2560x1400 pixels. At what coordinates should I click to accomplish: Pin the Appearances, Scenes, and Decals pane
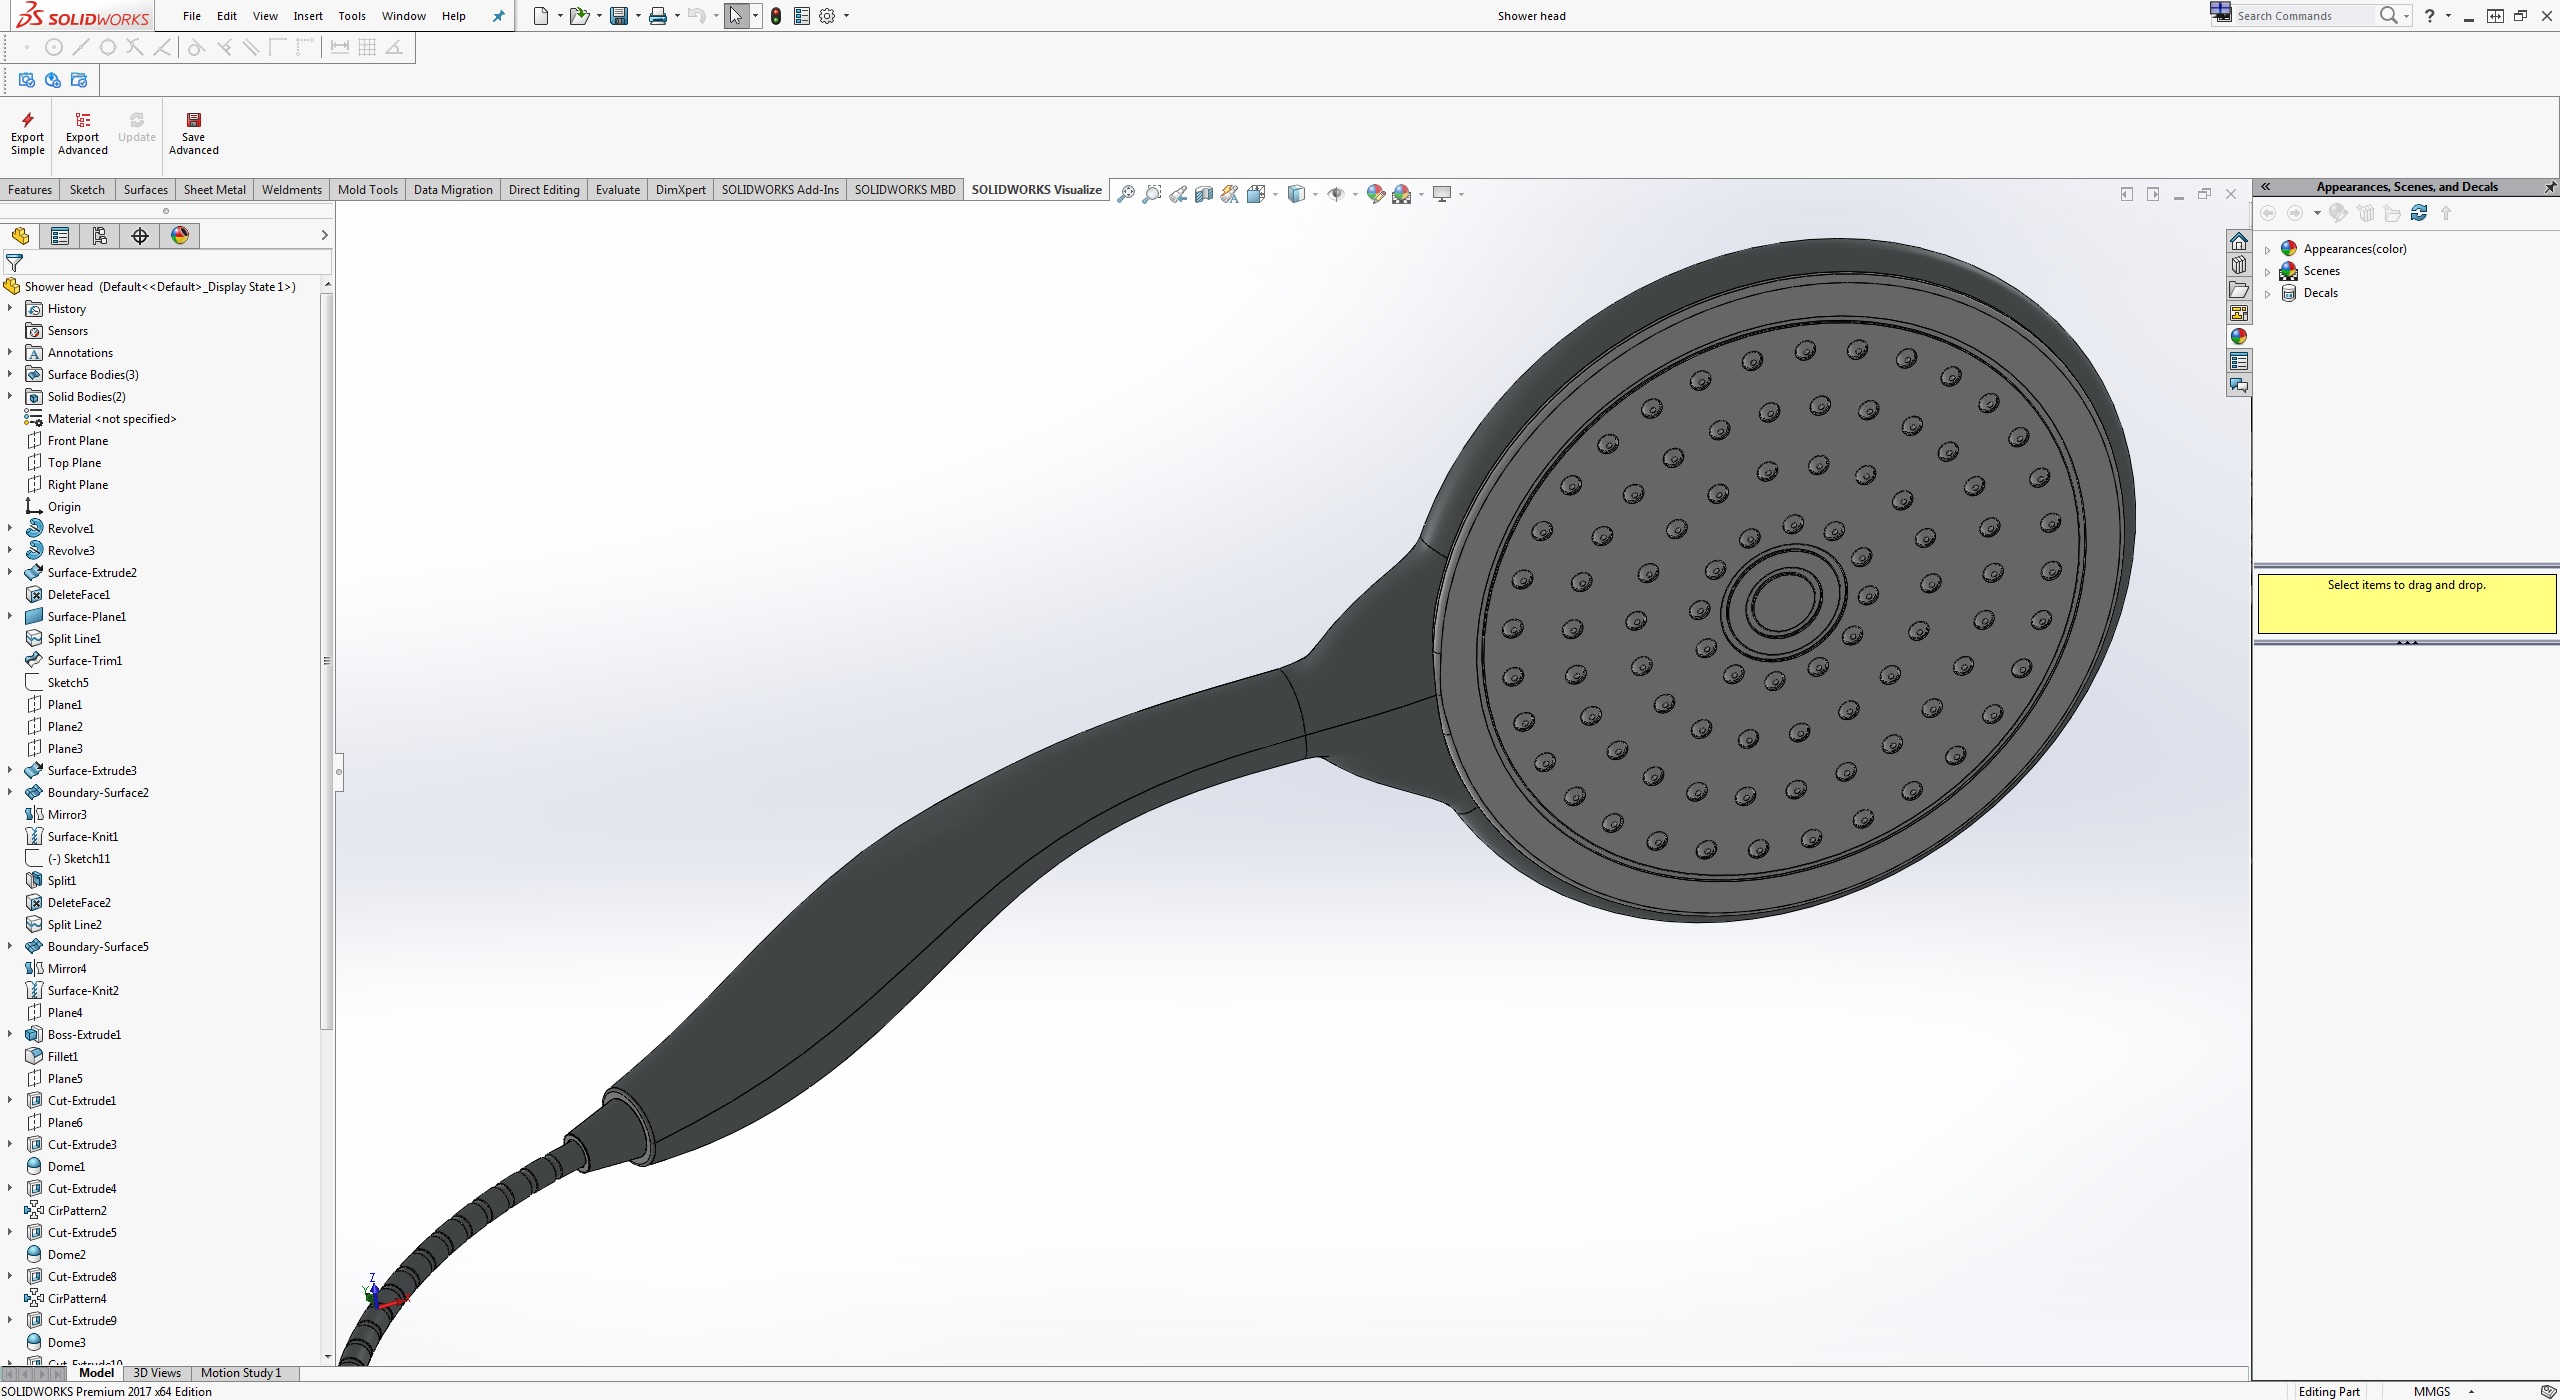coord(2549,187)
